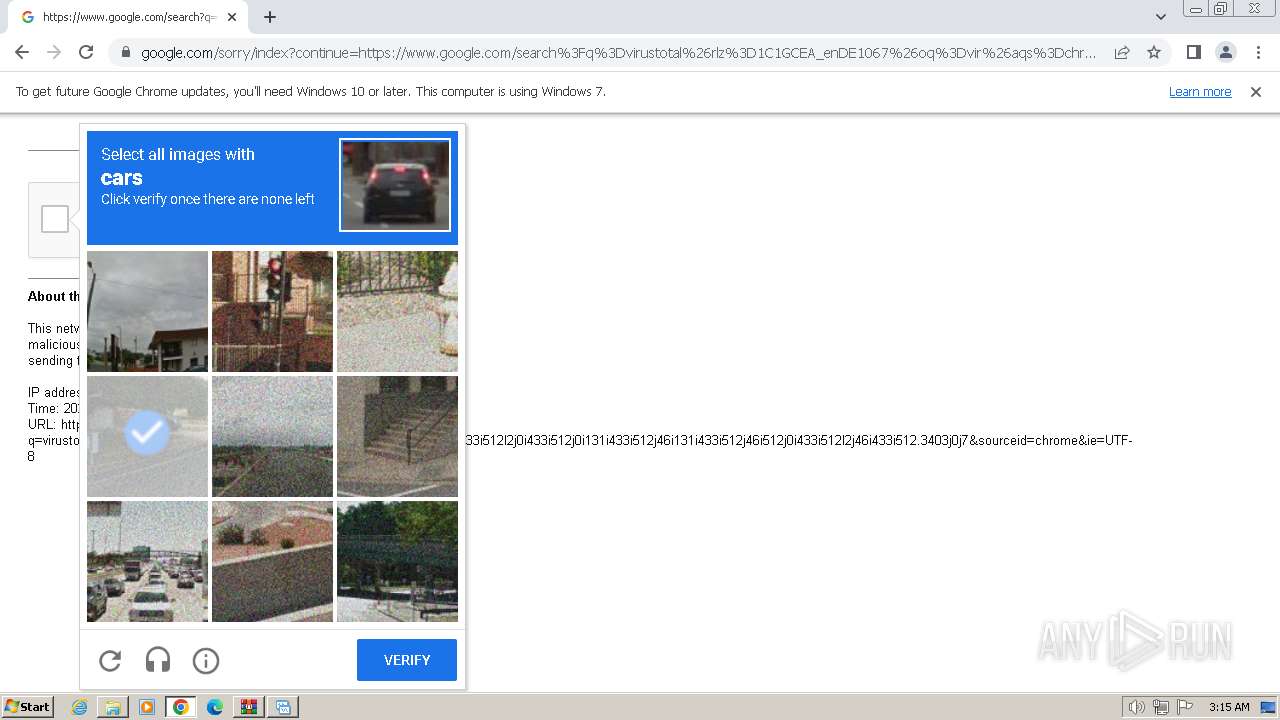Open Windows Explorer from taskbar
Screen dimensions: 1280x720
(113, 707)
